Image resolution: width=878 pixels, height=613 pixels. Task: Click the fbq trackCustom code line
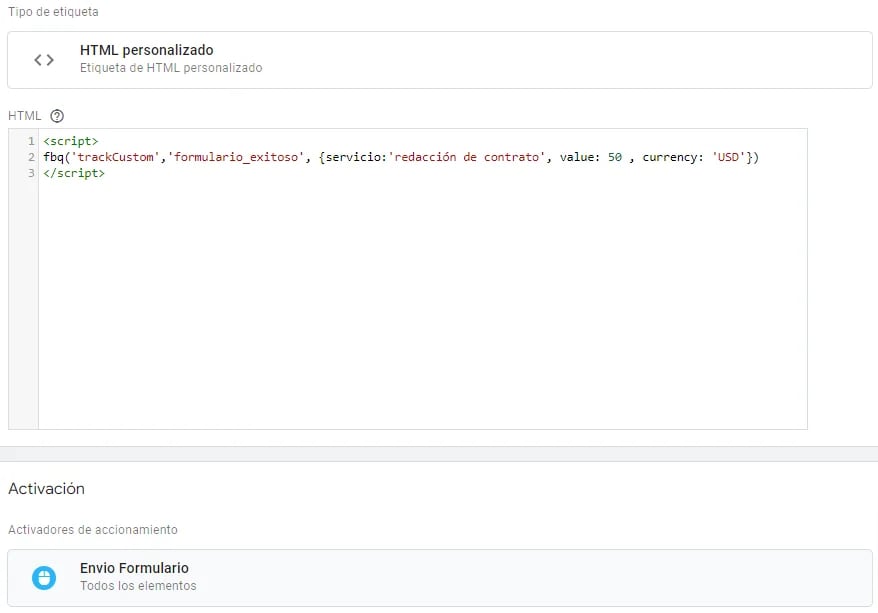coord(401,157)
